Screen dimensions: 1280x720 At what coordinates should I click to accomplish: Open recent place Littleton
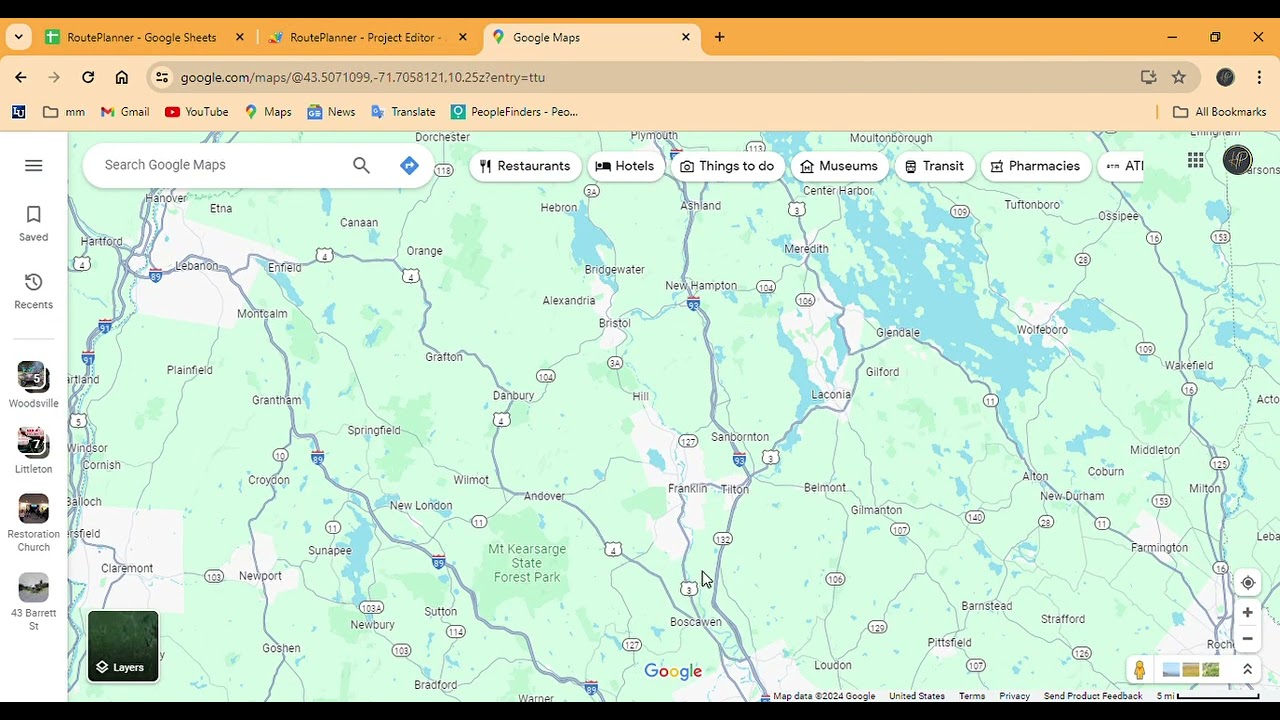tap(33, 451)
